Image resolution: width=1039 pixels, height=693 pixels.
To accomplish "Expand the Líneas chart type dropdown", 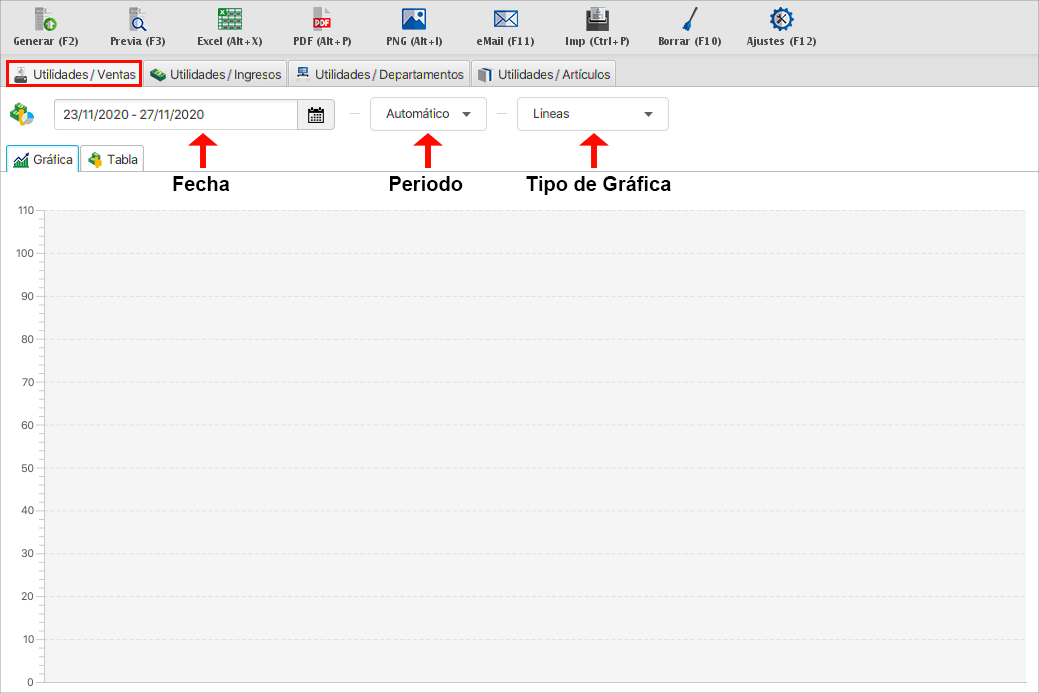I will click(592, 114).
